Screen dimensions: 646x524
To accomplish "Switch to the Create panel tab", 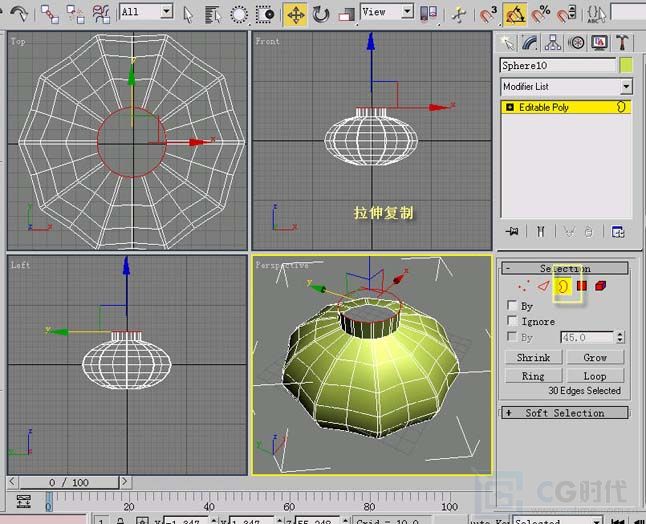I will (507, 42).
